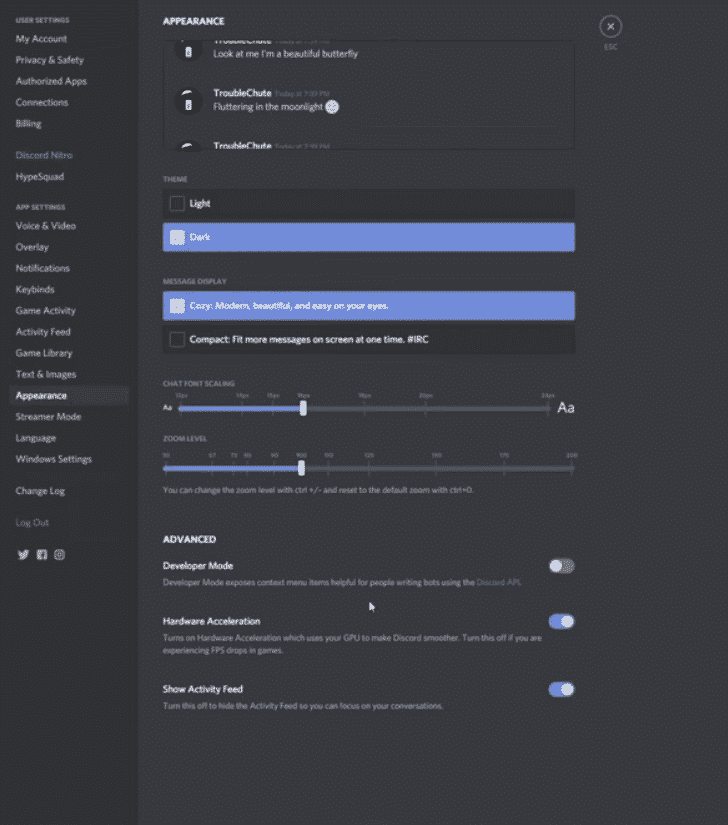The width and height of the screenshot is (728, 825).
Task: Click Log Out in sidebar
Action: point(32,523)
